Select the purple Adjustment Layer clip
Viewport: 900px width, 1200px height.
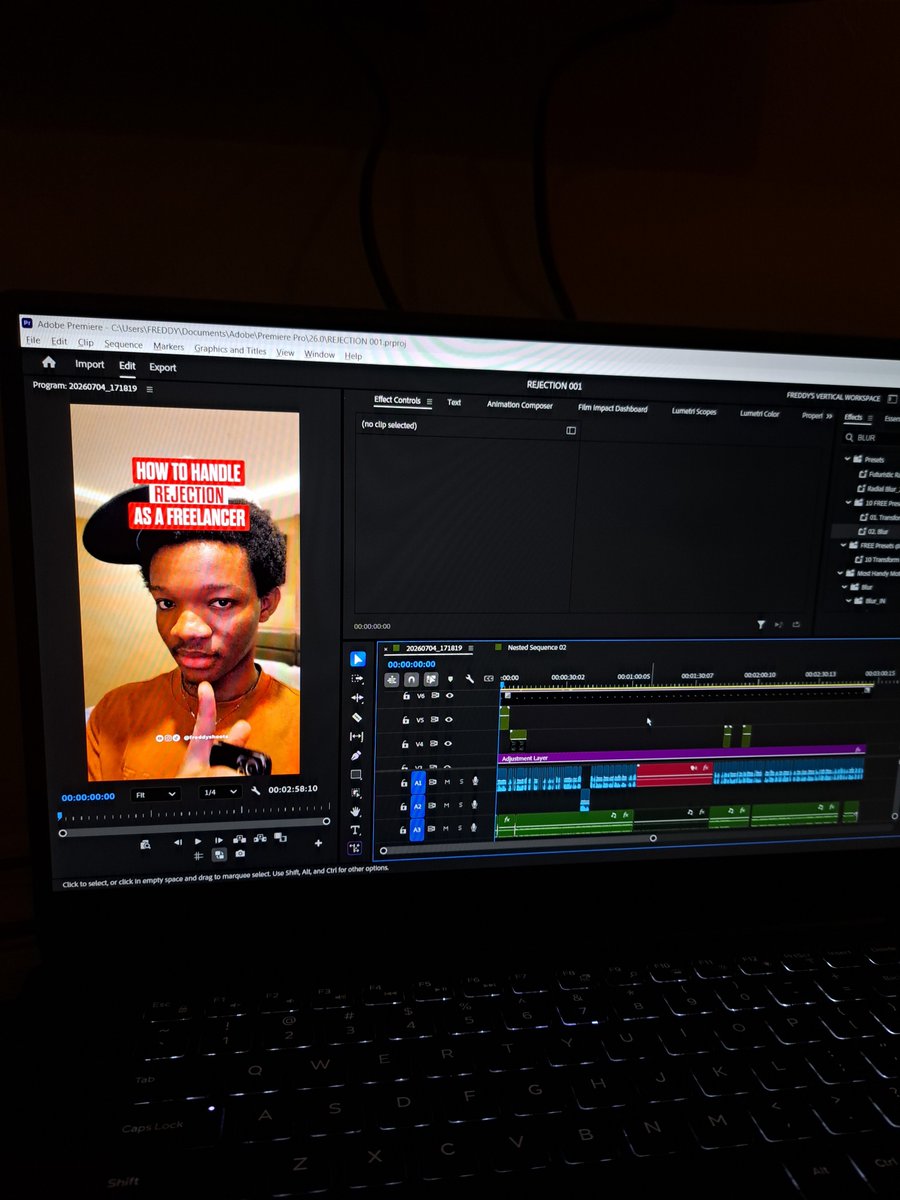click(x=682, y=756)
